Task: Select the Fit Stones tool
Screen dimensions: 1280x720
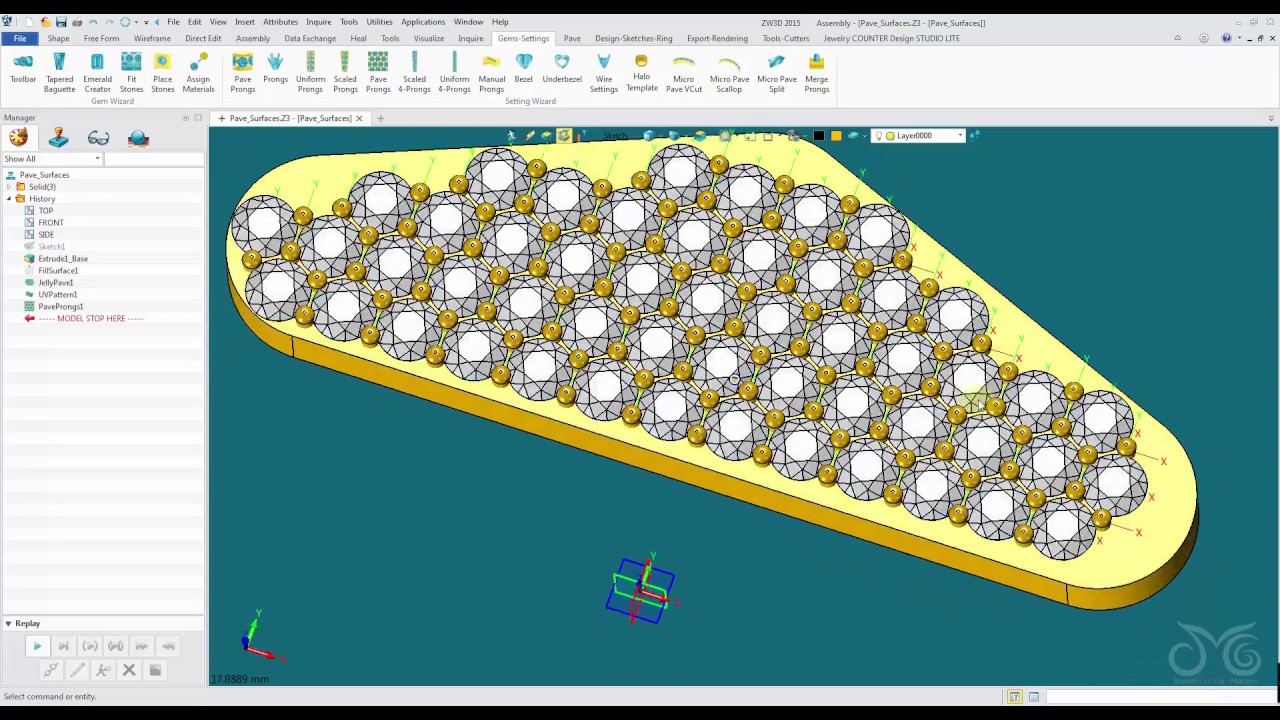Action: tap(131, 73)
